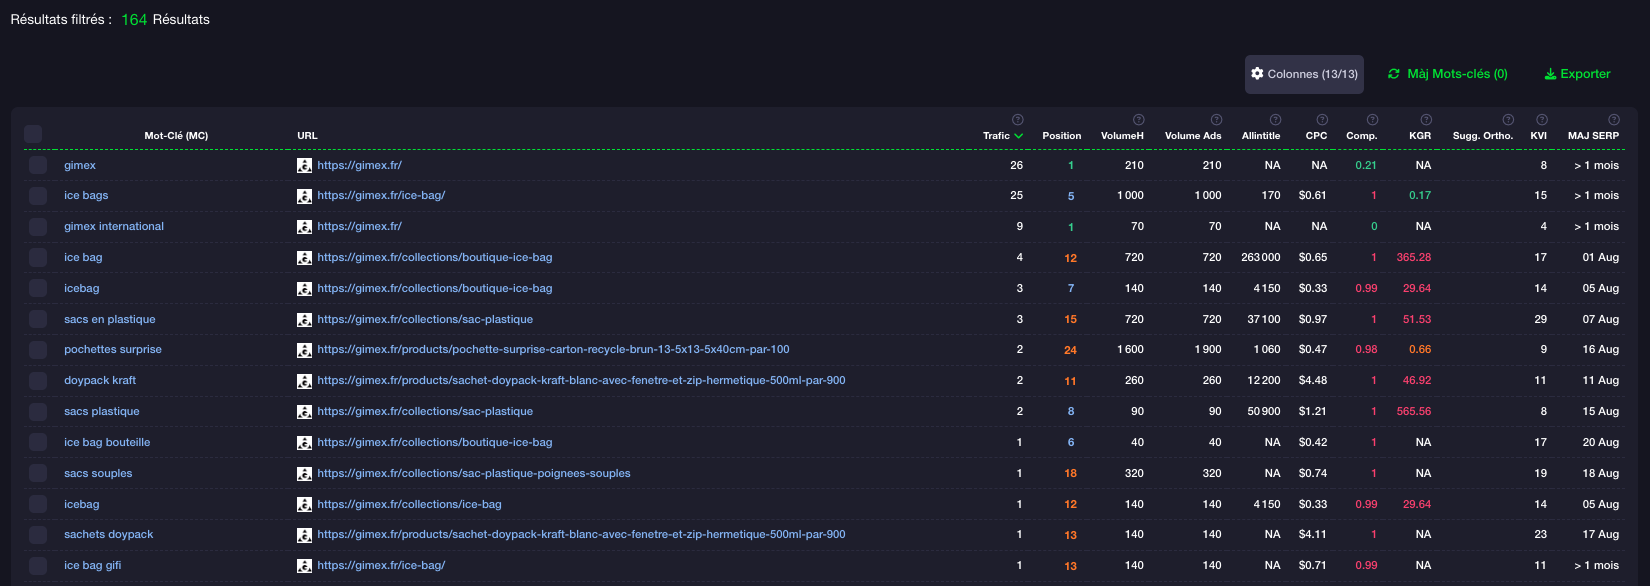The width and height of the screenshot is (1650, 586).
Task: Open the help icon above Volume Ads
Action: click(1216, 120)
